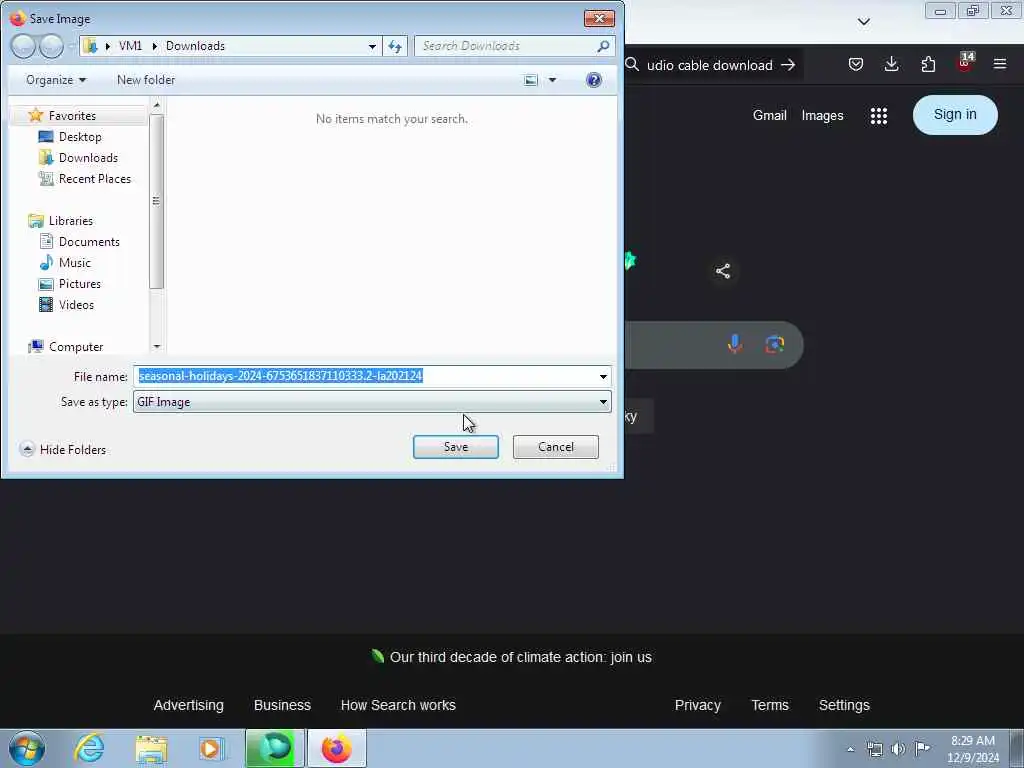This screenshot has width=1024, height=768.
Task: Open the address bar previous locations dropdown
Action: [x=372, y=46]
